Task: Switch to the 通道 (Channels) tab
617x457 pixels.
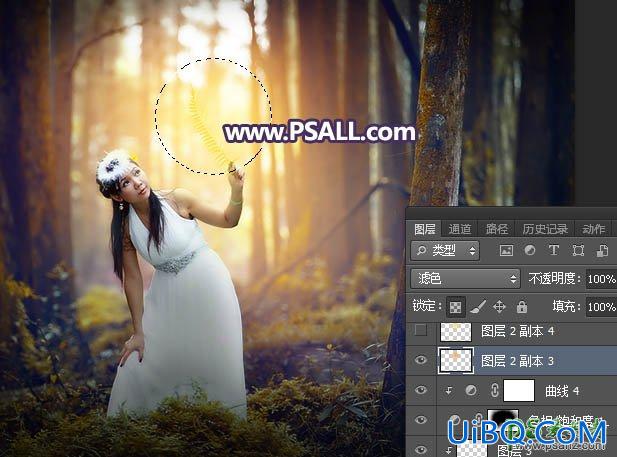Action: pyautogui.click(x=459, y=229)
